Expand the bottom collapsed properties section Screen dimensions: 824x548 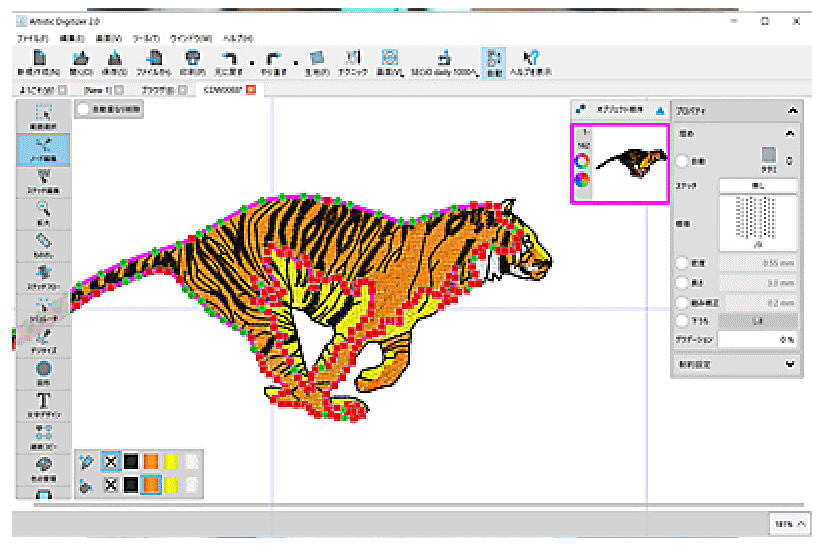[790, 364]
